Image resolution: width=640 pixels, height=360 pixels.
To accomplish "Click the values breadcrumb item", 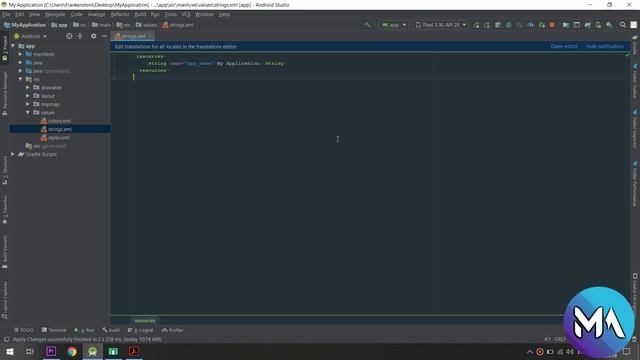I will coord(146,25).
